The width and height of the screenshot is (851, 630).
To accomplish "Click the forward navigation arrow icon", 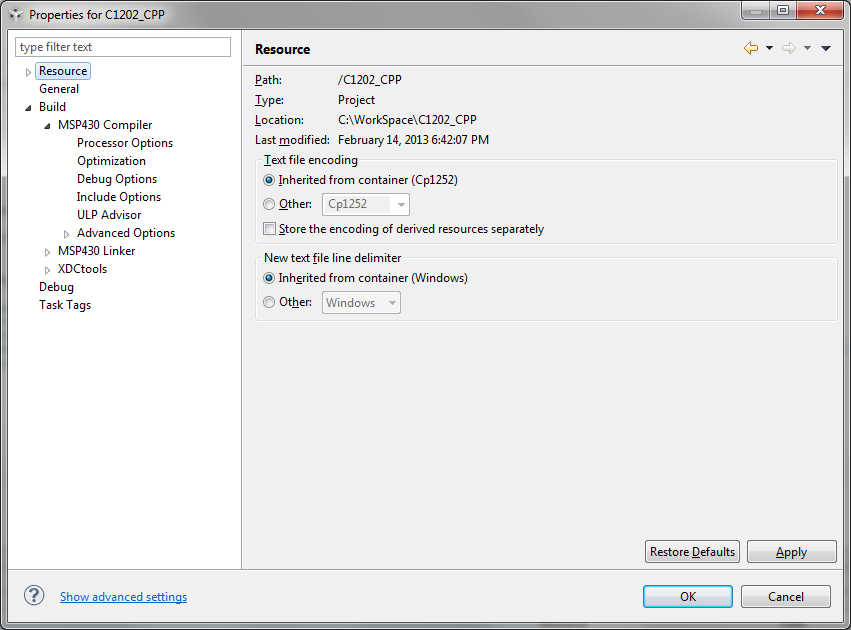I will [x=788, y=48].
